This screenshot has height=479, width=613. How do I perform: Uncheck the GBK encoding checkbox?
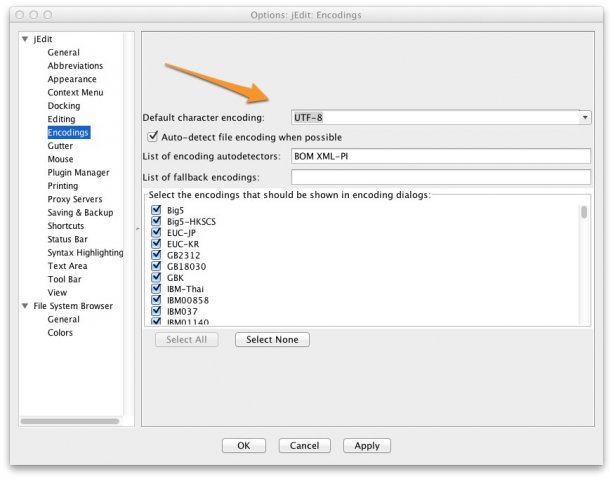(x=156, y=277)
